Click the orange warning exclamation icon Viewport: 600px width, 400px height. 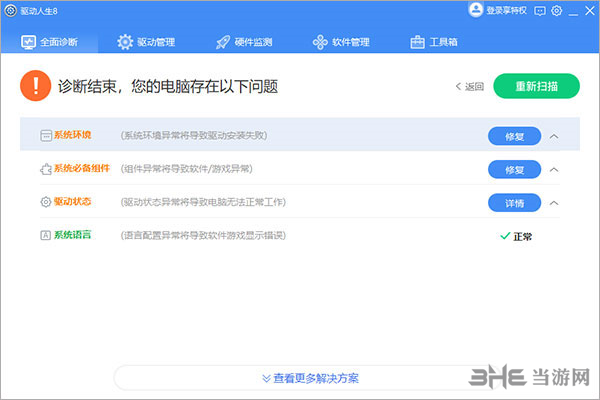pos(36,85)
